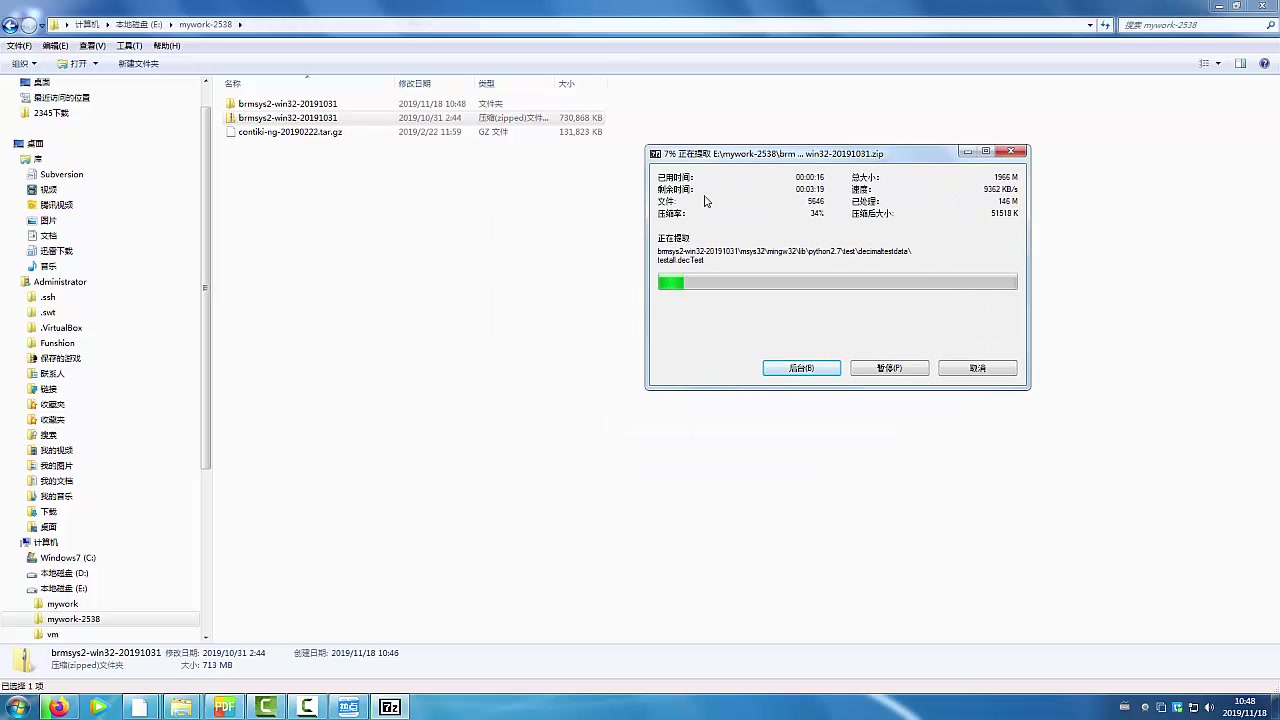Open the 帮助(H) menu
The width and height of the screenshot is (1280, 720).
tap(167, 46)
